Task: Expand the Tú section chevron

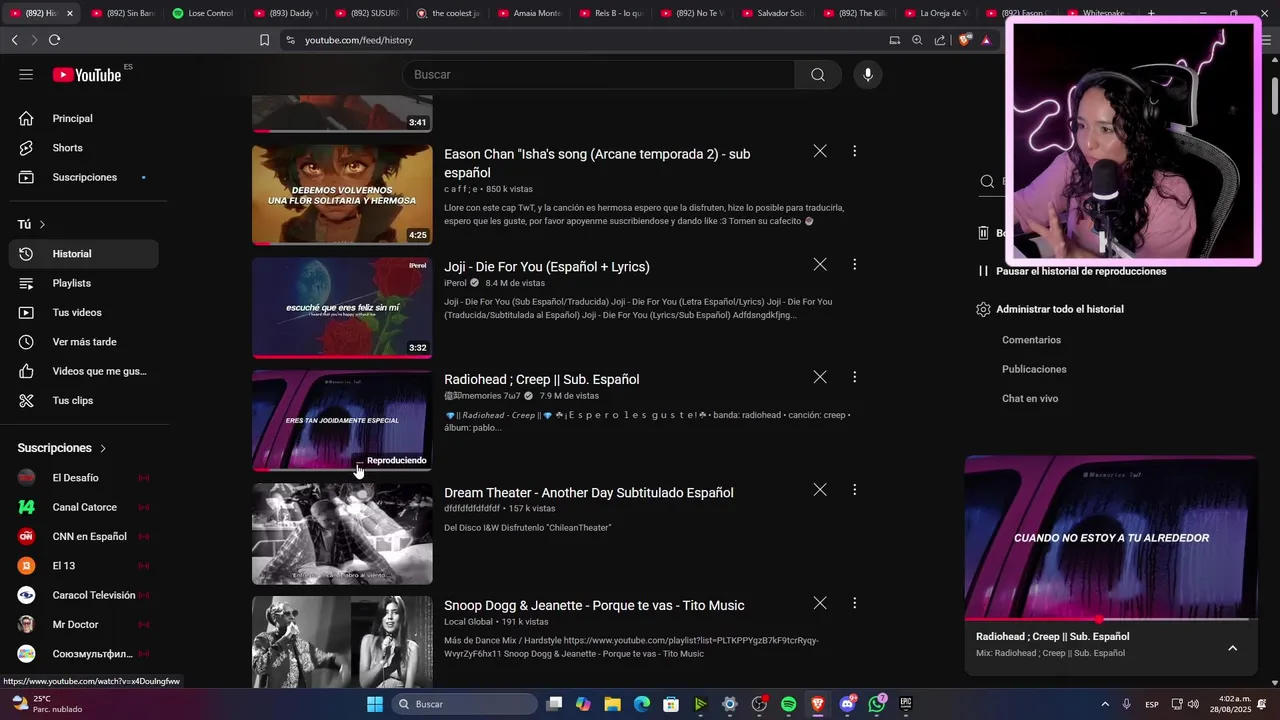Action: pyautogui.click(x=42, y=225)
